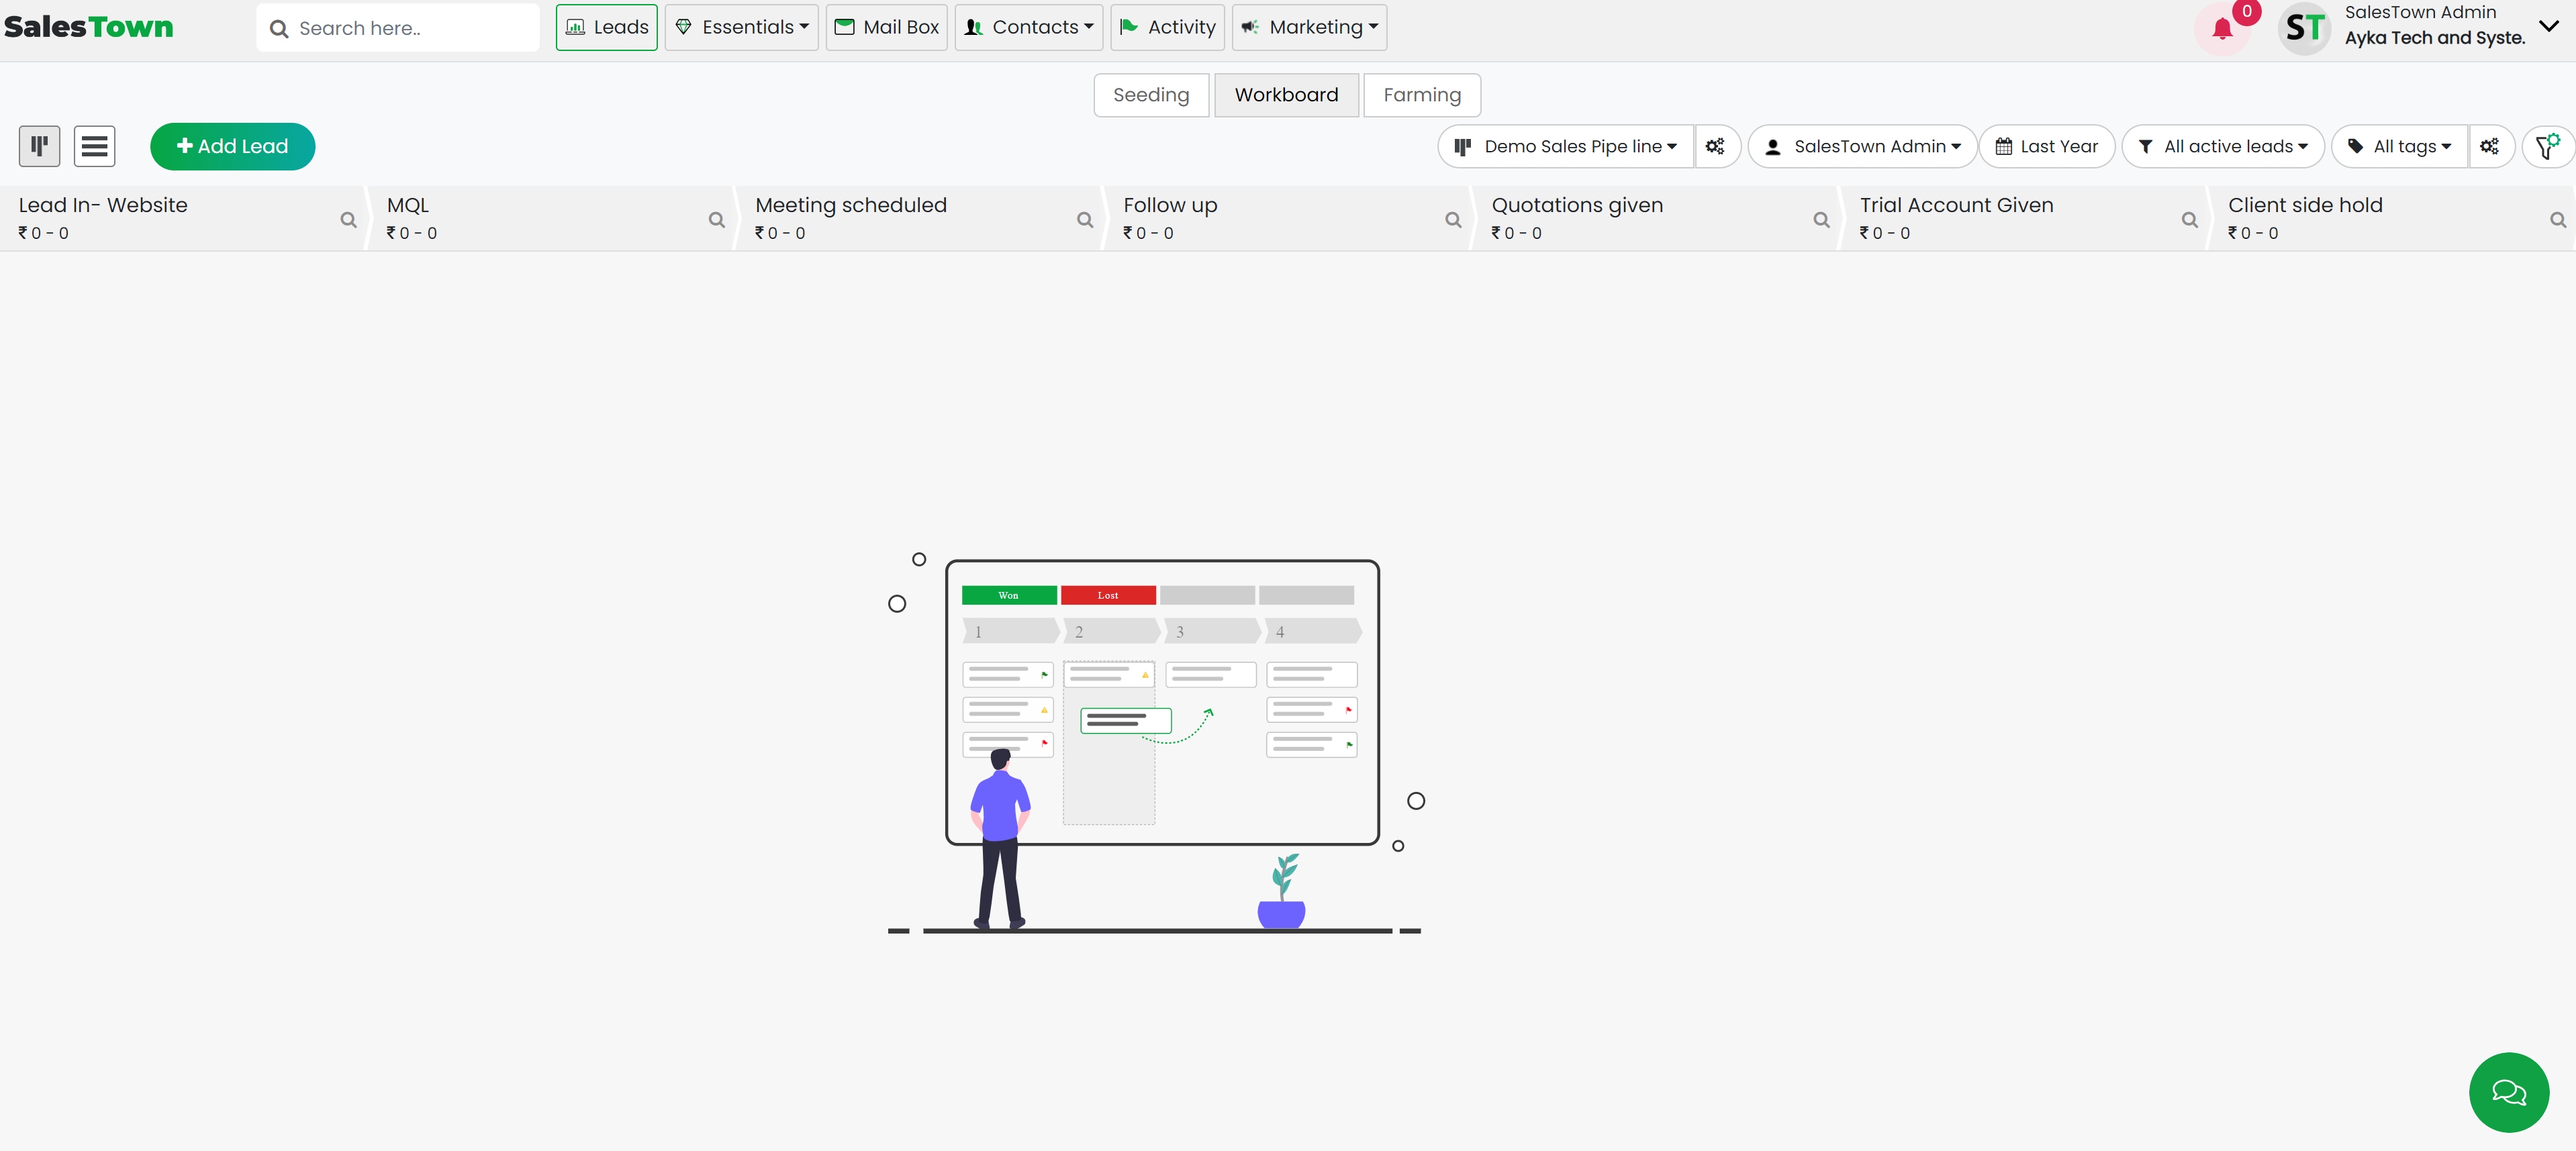The image size is (2576, 1151).
Task: Expand the Essentials menu
Action: click(x=741, y=27)
